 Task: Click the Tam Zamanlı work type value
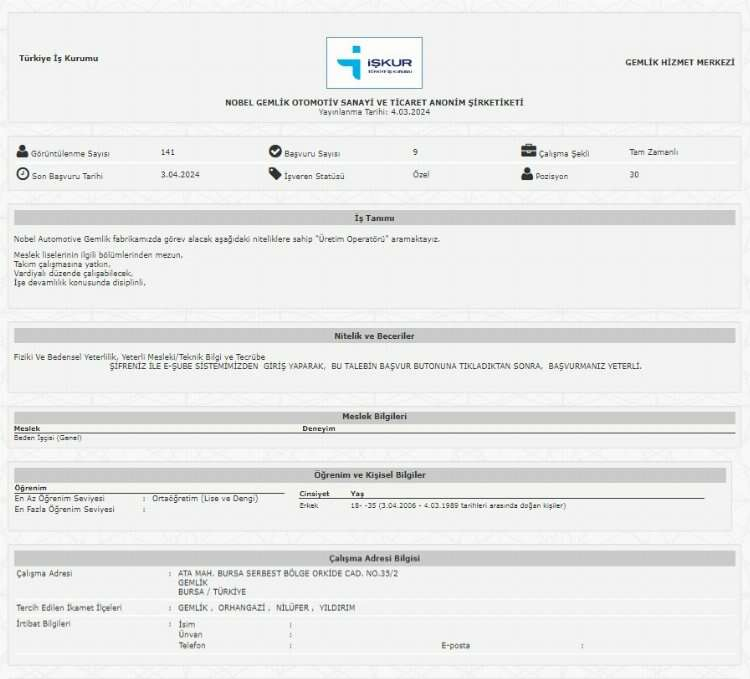(654, 152)
